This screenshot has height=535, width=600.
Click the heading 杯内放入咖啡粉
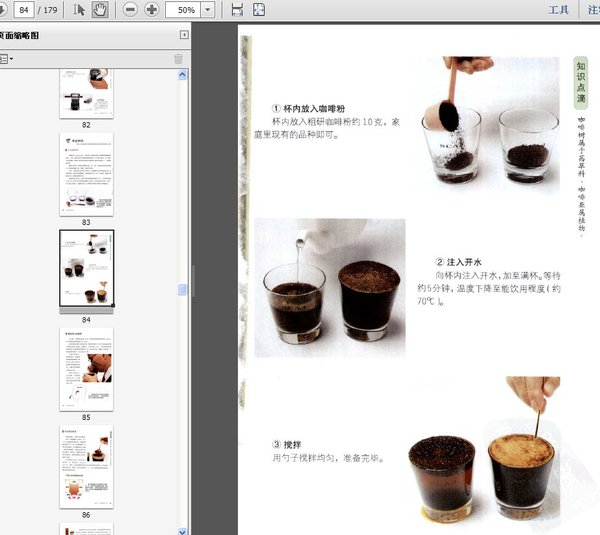(314, 109)
